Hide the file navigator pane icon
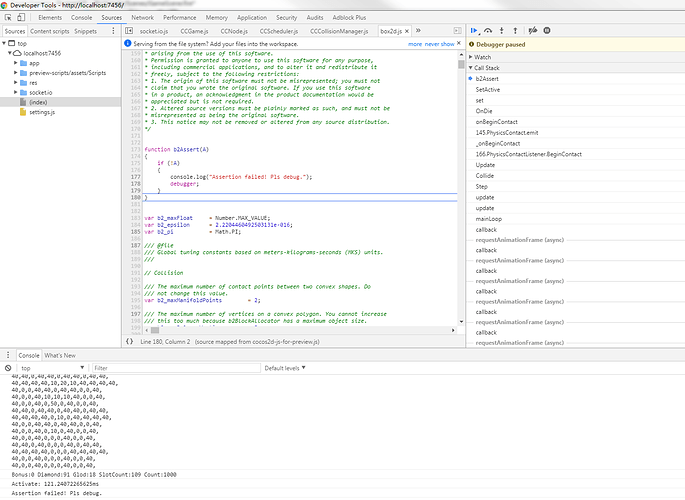This screenshot has width=685, height=500. (128, 31)
